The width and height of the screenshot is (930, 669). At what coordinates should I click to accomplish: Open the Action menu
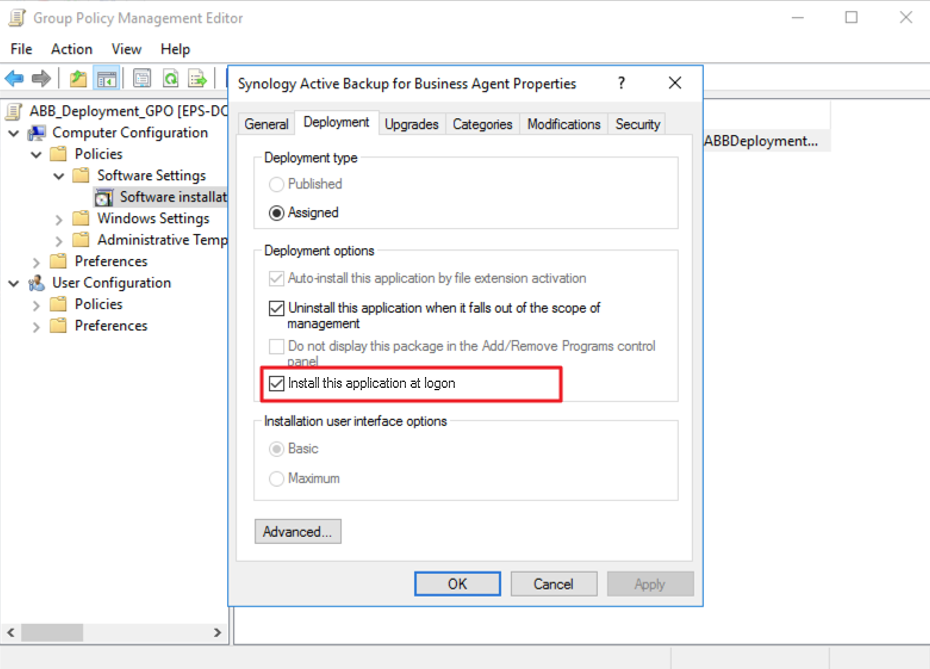click(71, 49)
